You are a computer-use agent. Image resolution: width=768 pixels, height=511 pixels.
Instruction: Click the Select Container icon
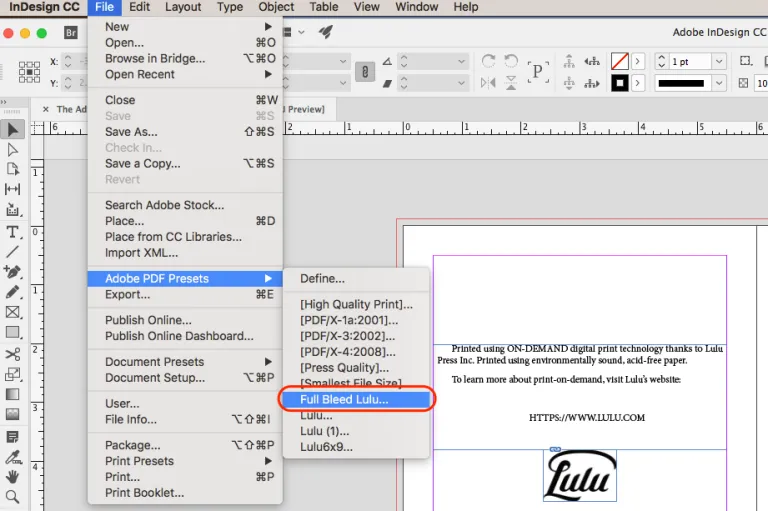(x=569, y=62)
